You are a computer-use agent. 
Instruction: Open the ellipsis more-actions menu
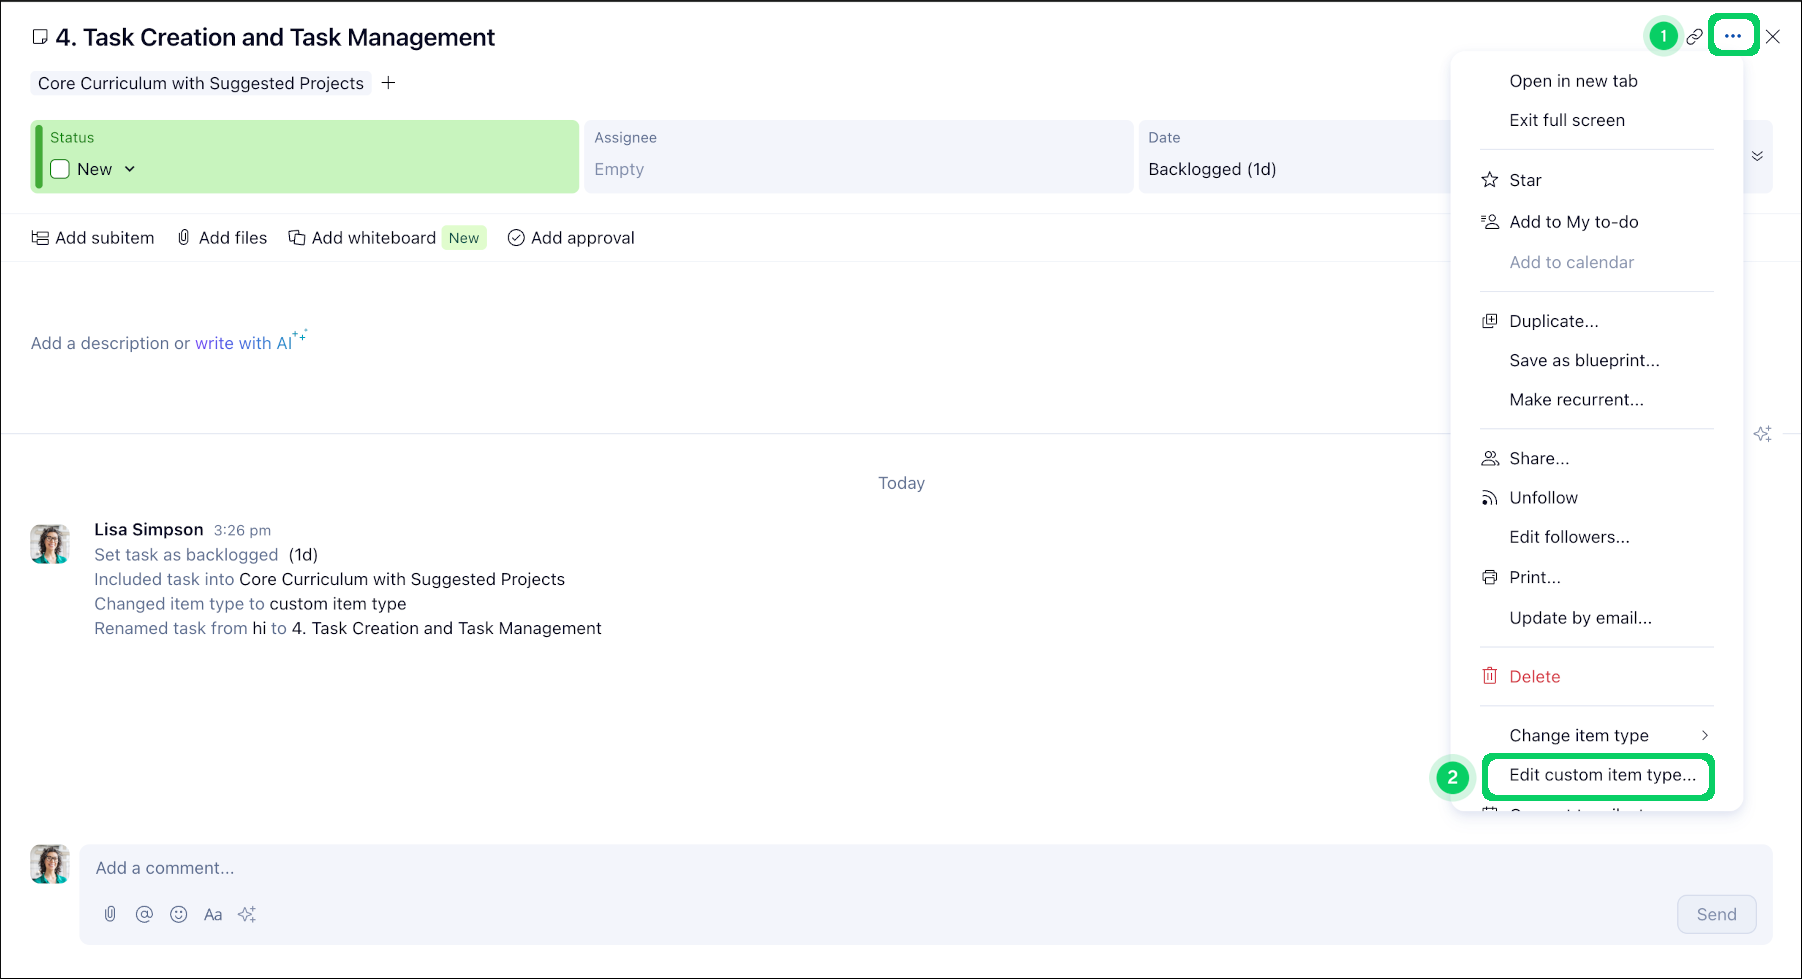(x=1733, y=35)
